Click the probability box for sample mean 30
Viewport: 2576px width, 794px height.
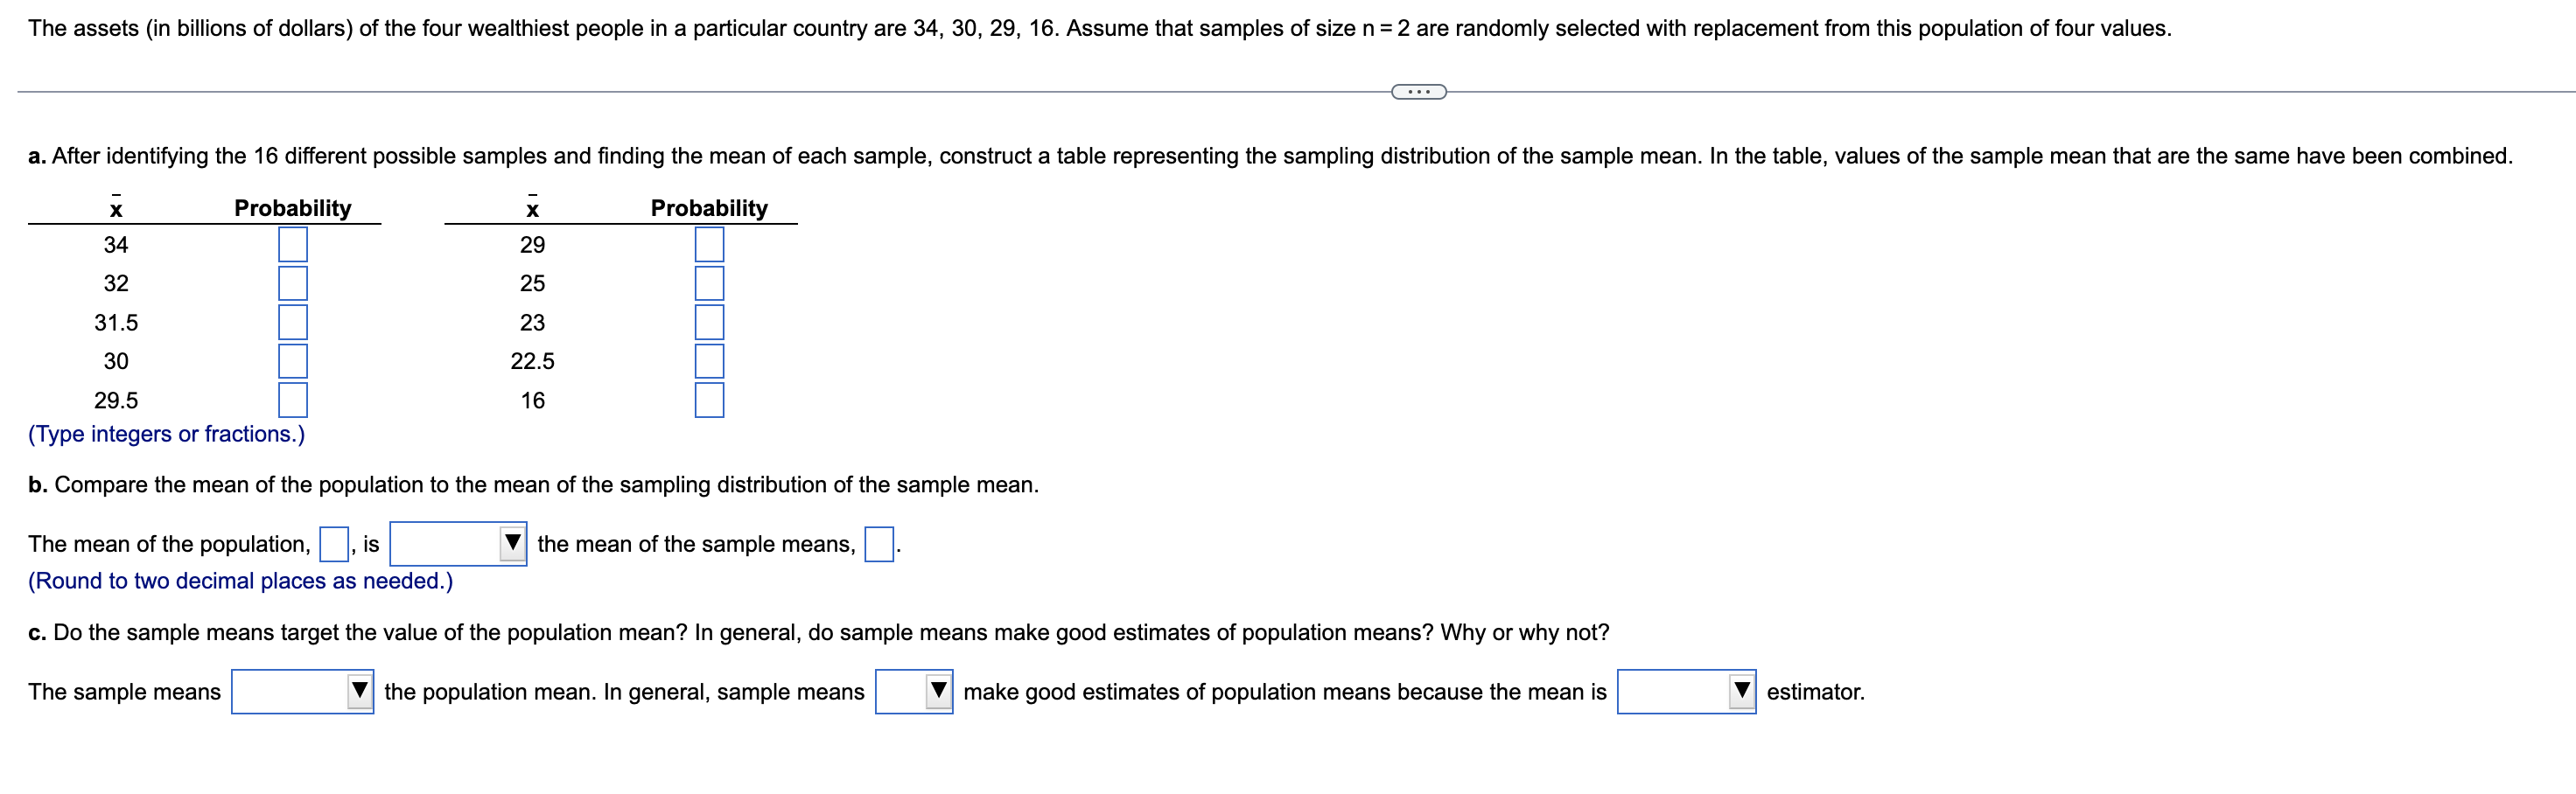(294, 361)
